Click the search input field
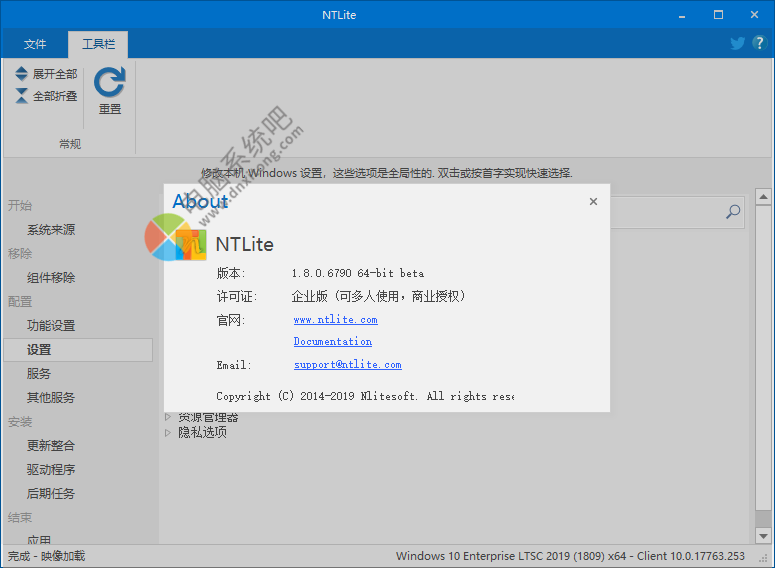Image resolution: width=775 pixels, height=568 pixels. click(x=677, y=212)
